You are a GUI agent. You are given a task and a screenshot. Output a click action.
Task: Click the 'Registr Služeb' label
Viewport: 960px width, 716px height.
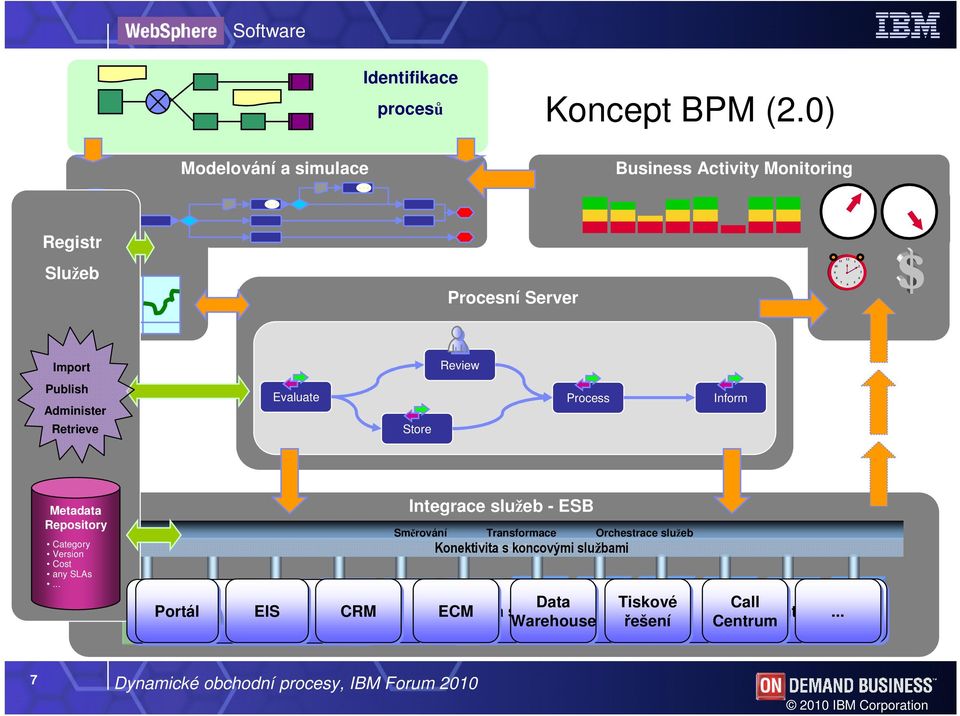point(72,257)
